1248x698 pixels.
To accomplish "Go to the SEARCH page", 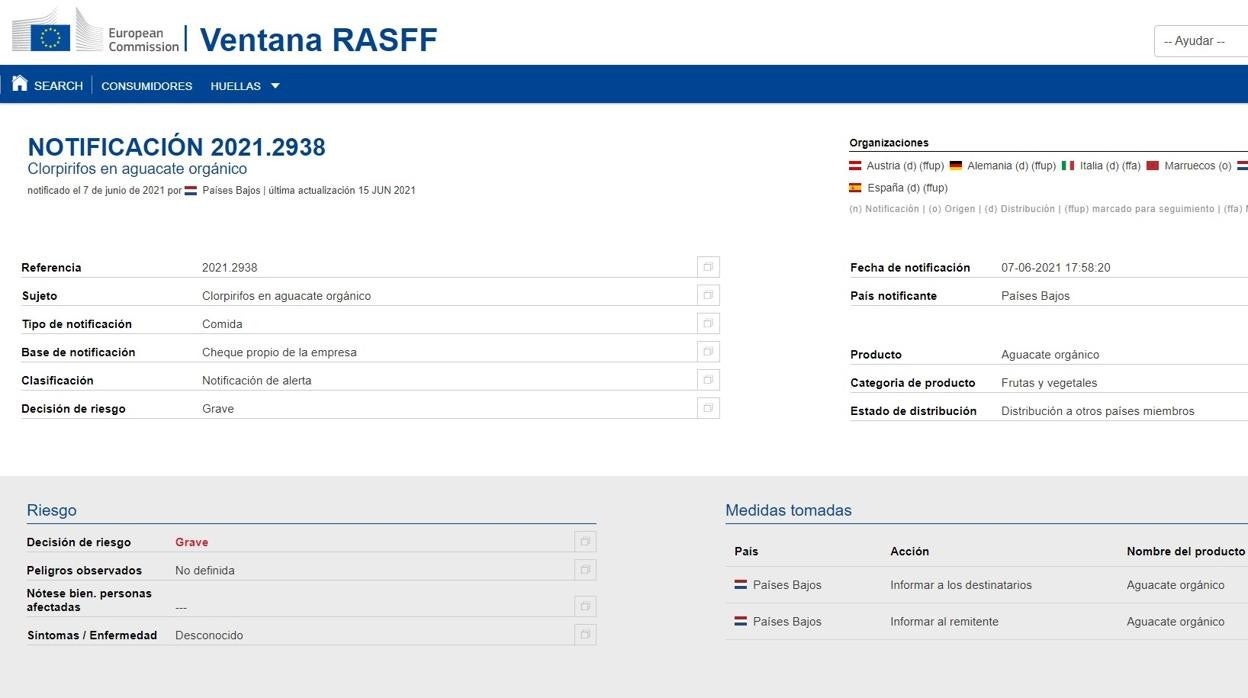I will (58, 86).
